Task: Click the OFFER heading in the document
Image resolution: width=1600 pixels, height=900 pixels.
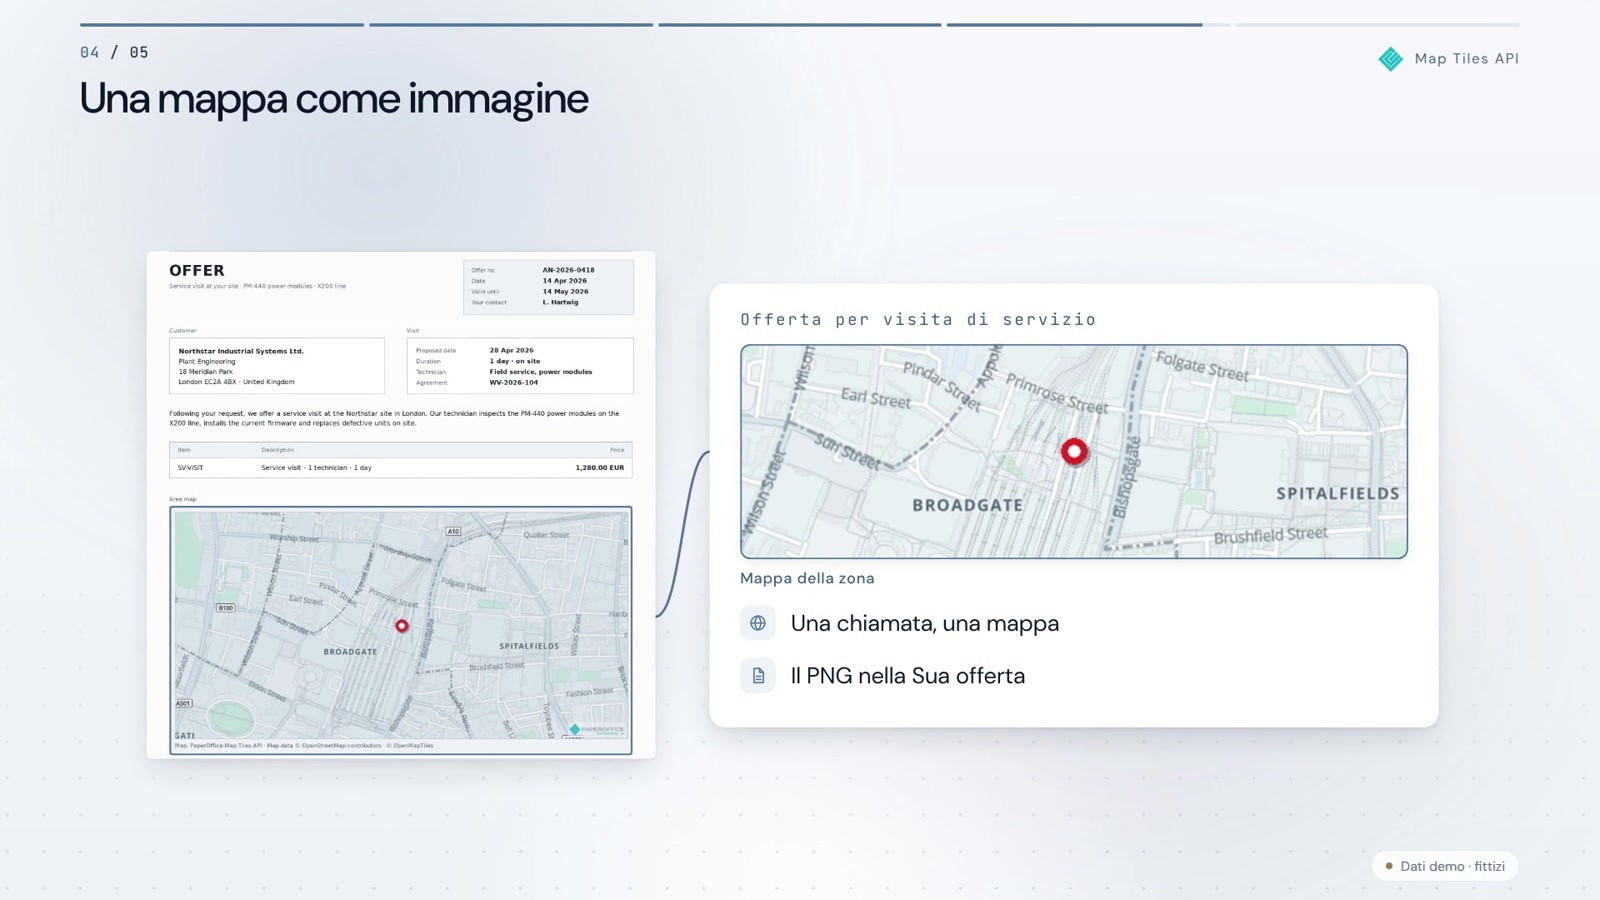Action: (197, 270)
